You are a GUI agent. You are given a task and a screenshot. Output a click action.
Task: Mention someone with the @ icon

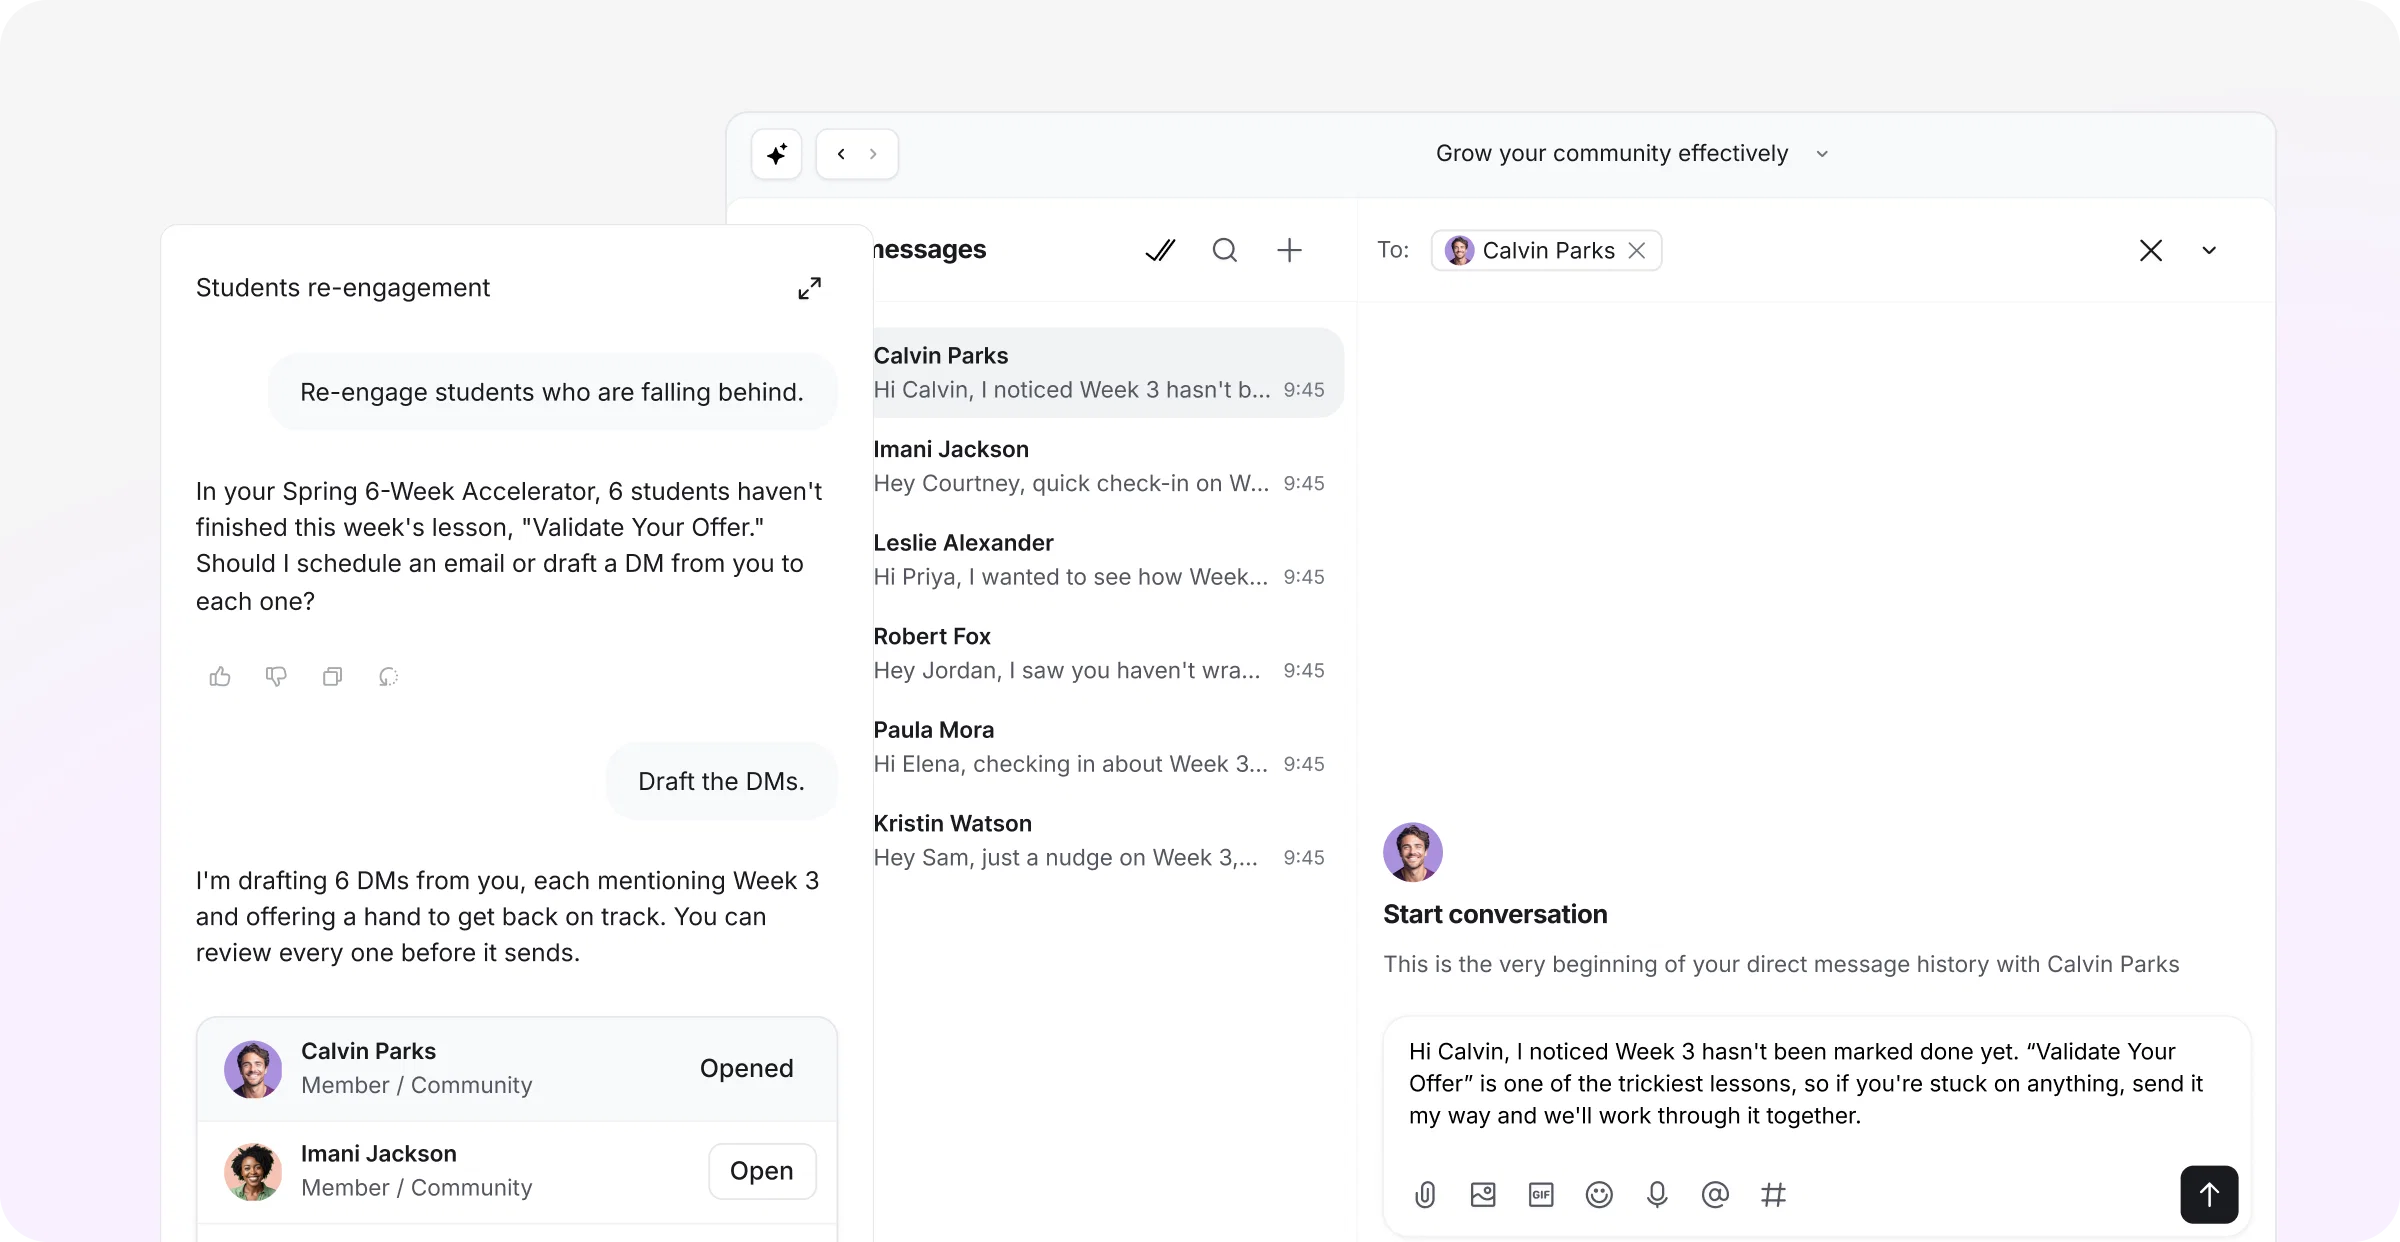point(1715,1194)
